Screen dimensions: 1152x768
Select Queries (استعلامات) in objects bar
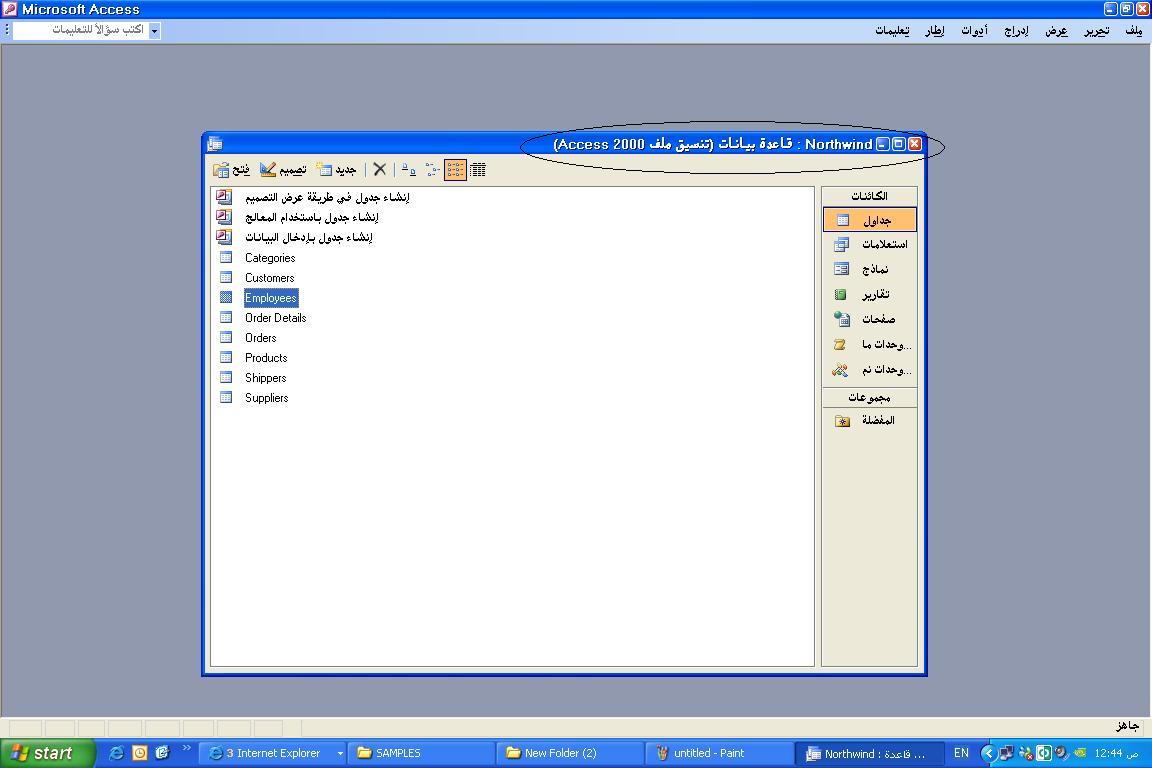(870, 244)
